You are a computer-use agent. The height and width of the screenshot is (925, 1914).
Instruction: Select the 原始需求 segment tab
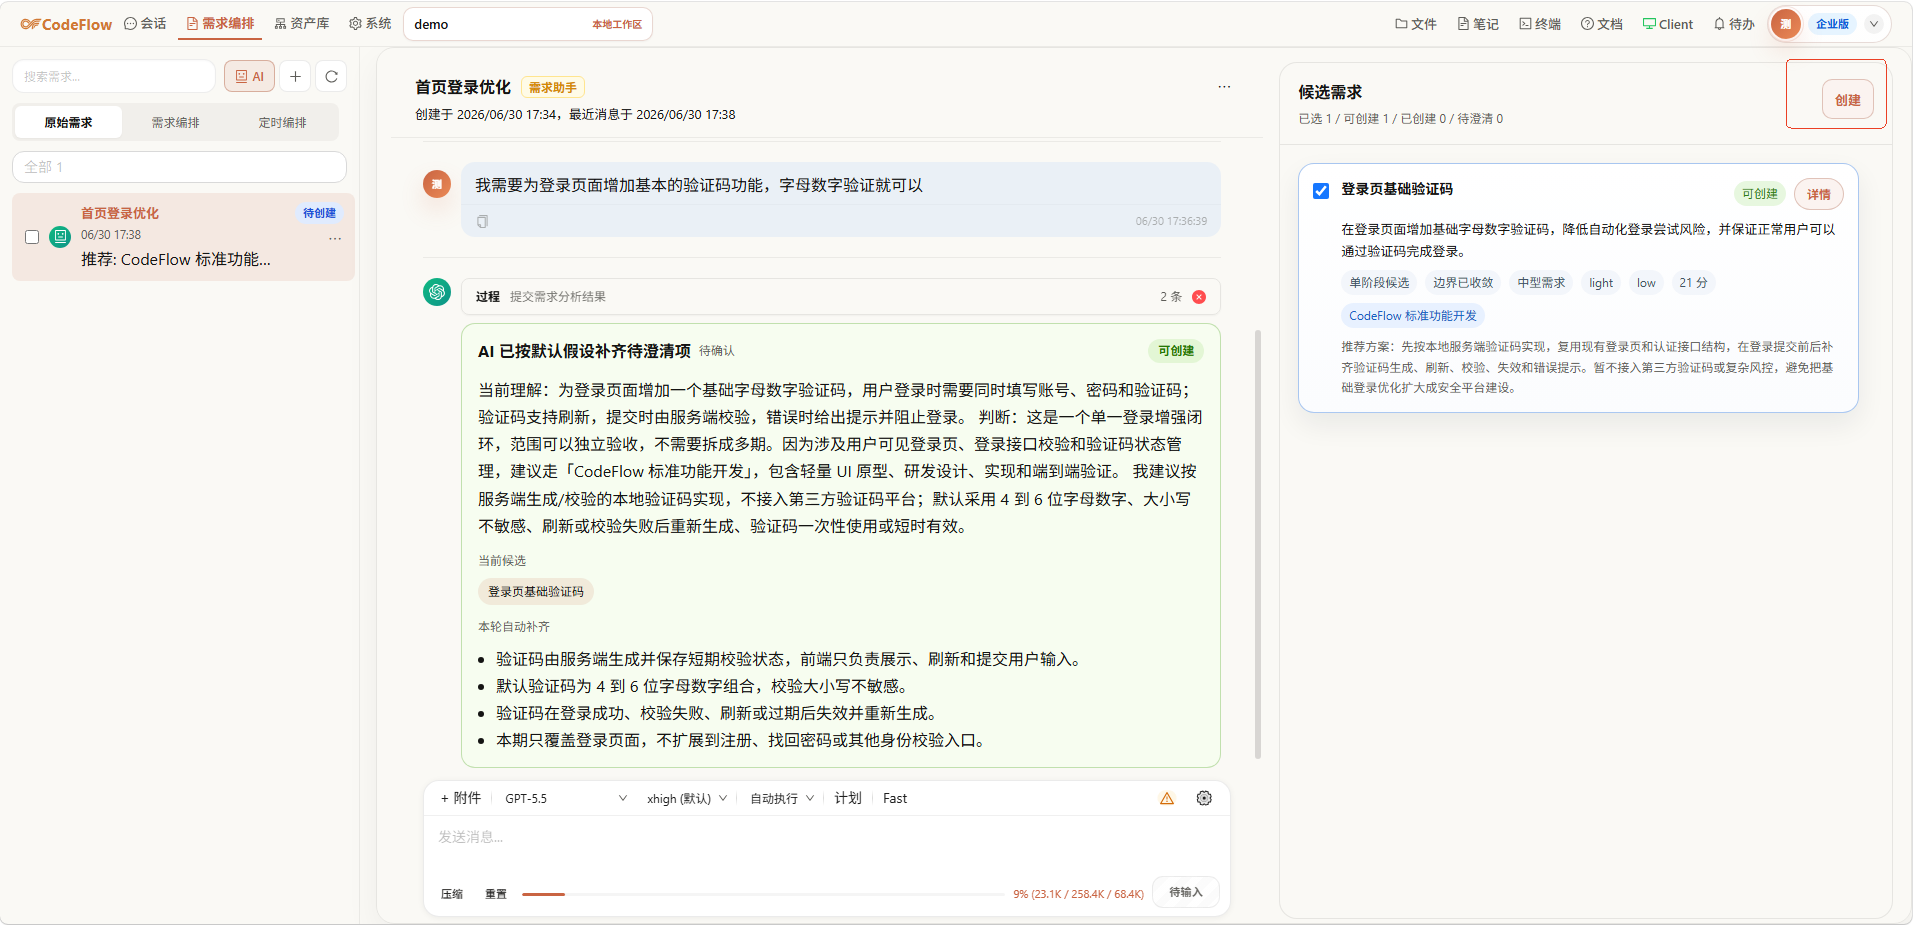(68, 122)
